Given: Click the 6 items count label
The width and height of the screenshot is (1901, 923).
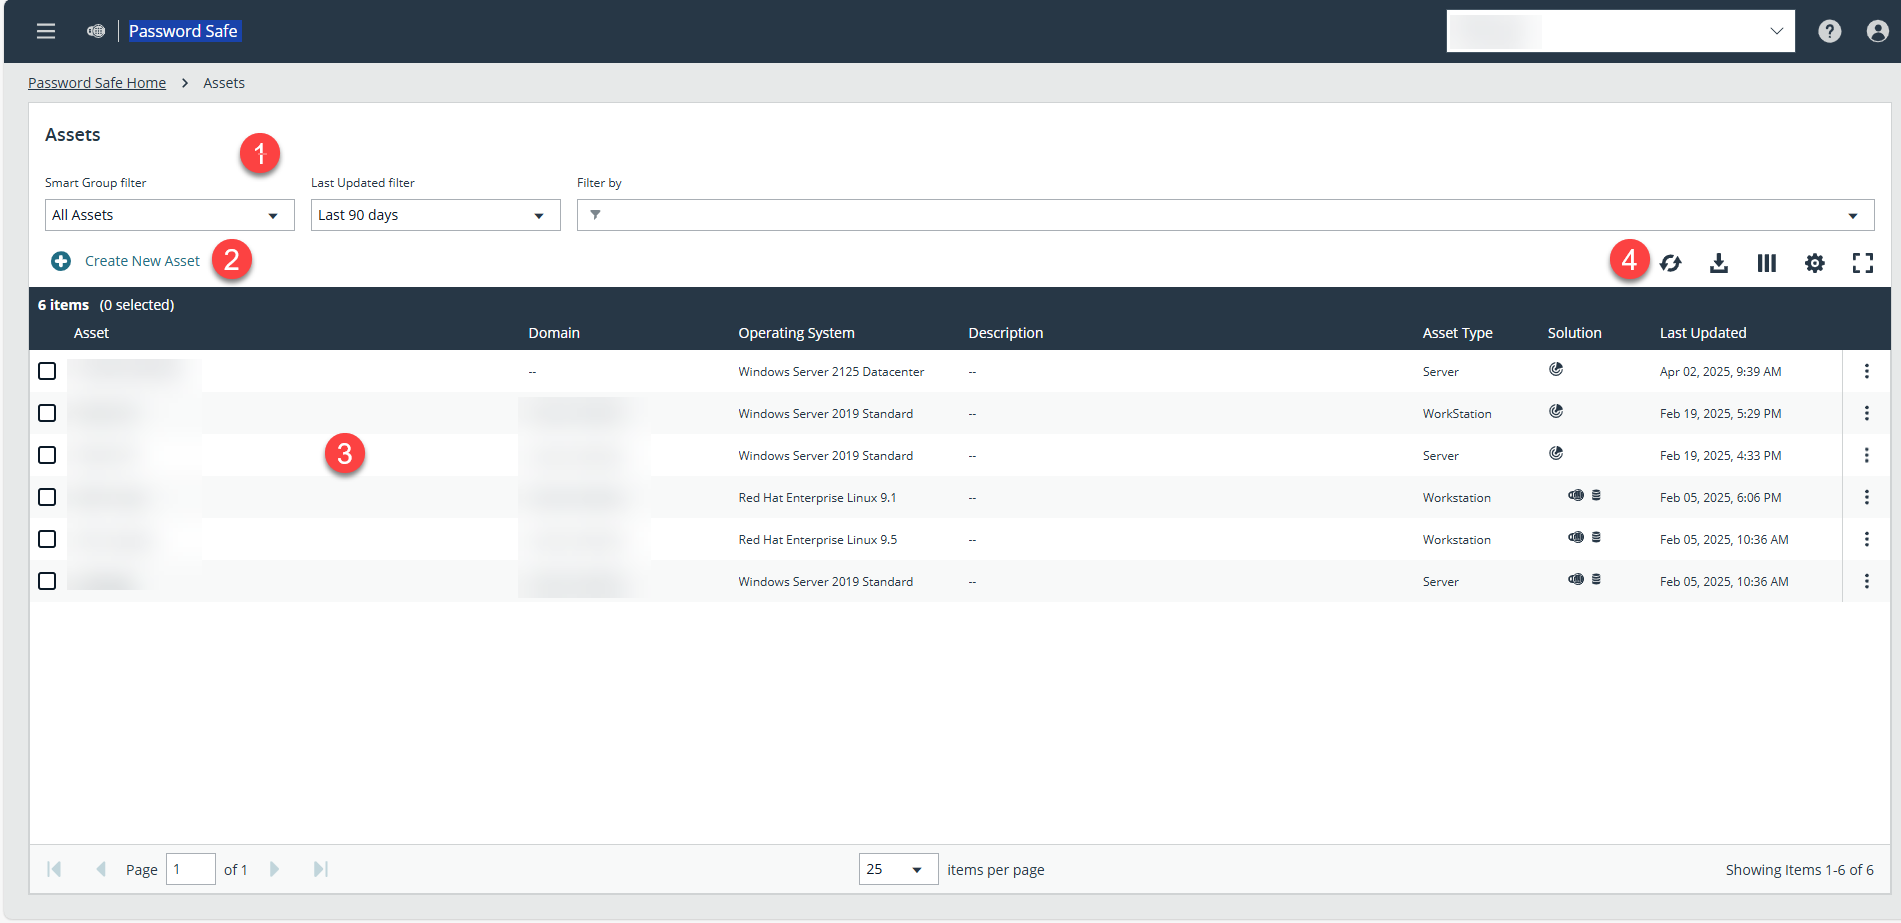Looking at the screenshot, I should pos(63,305).
